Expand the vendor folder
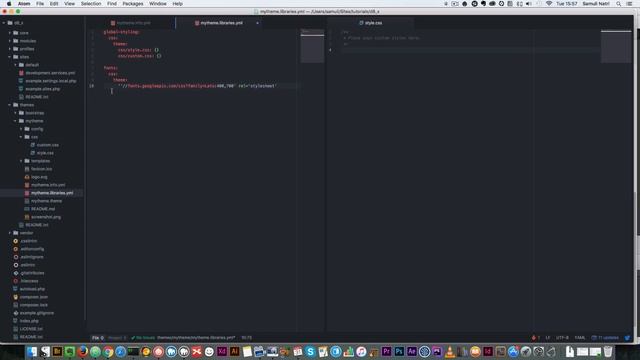This screenshot has height=360, width=640. 26,233
